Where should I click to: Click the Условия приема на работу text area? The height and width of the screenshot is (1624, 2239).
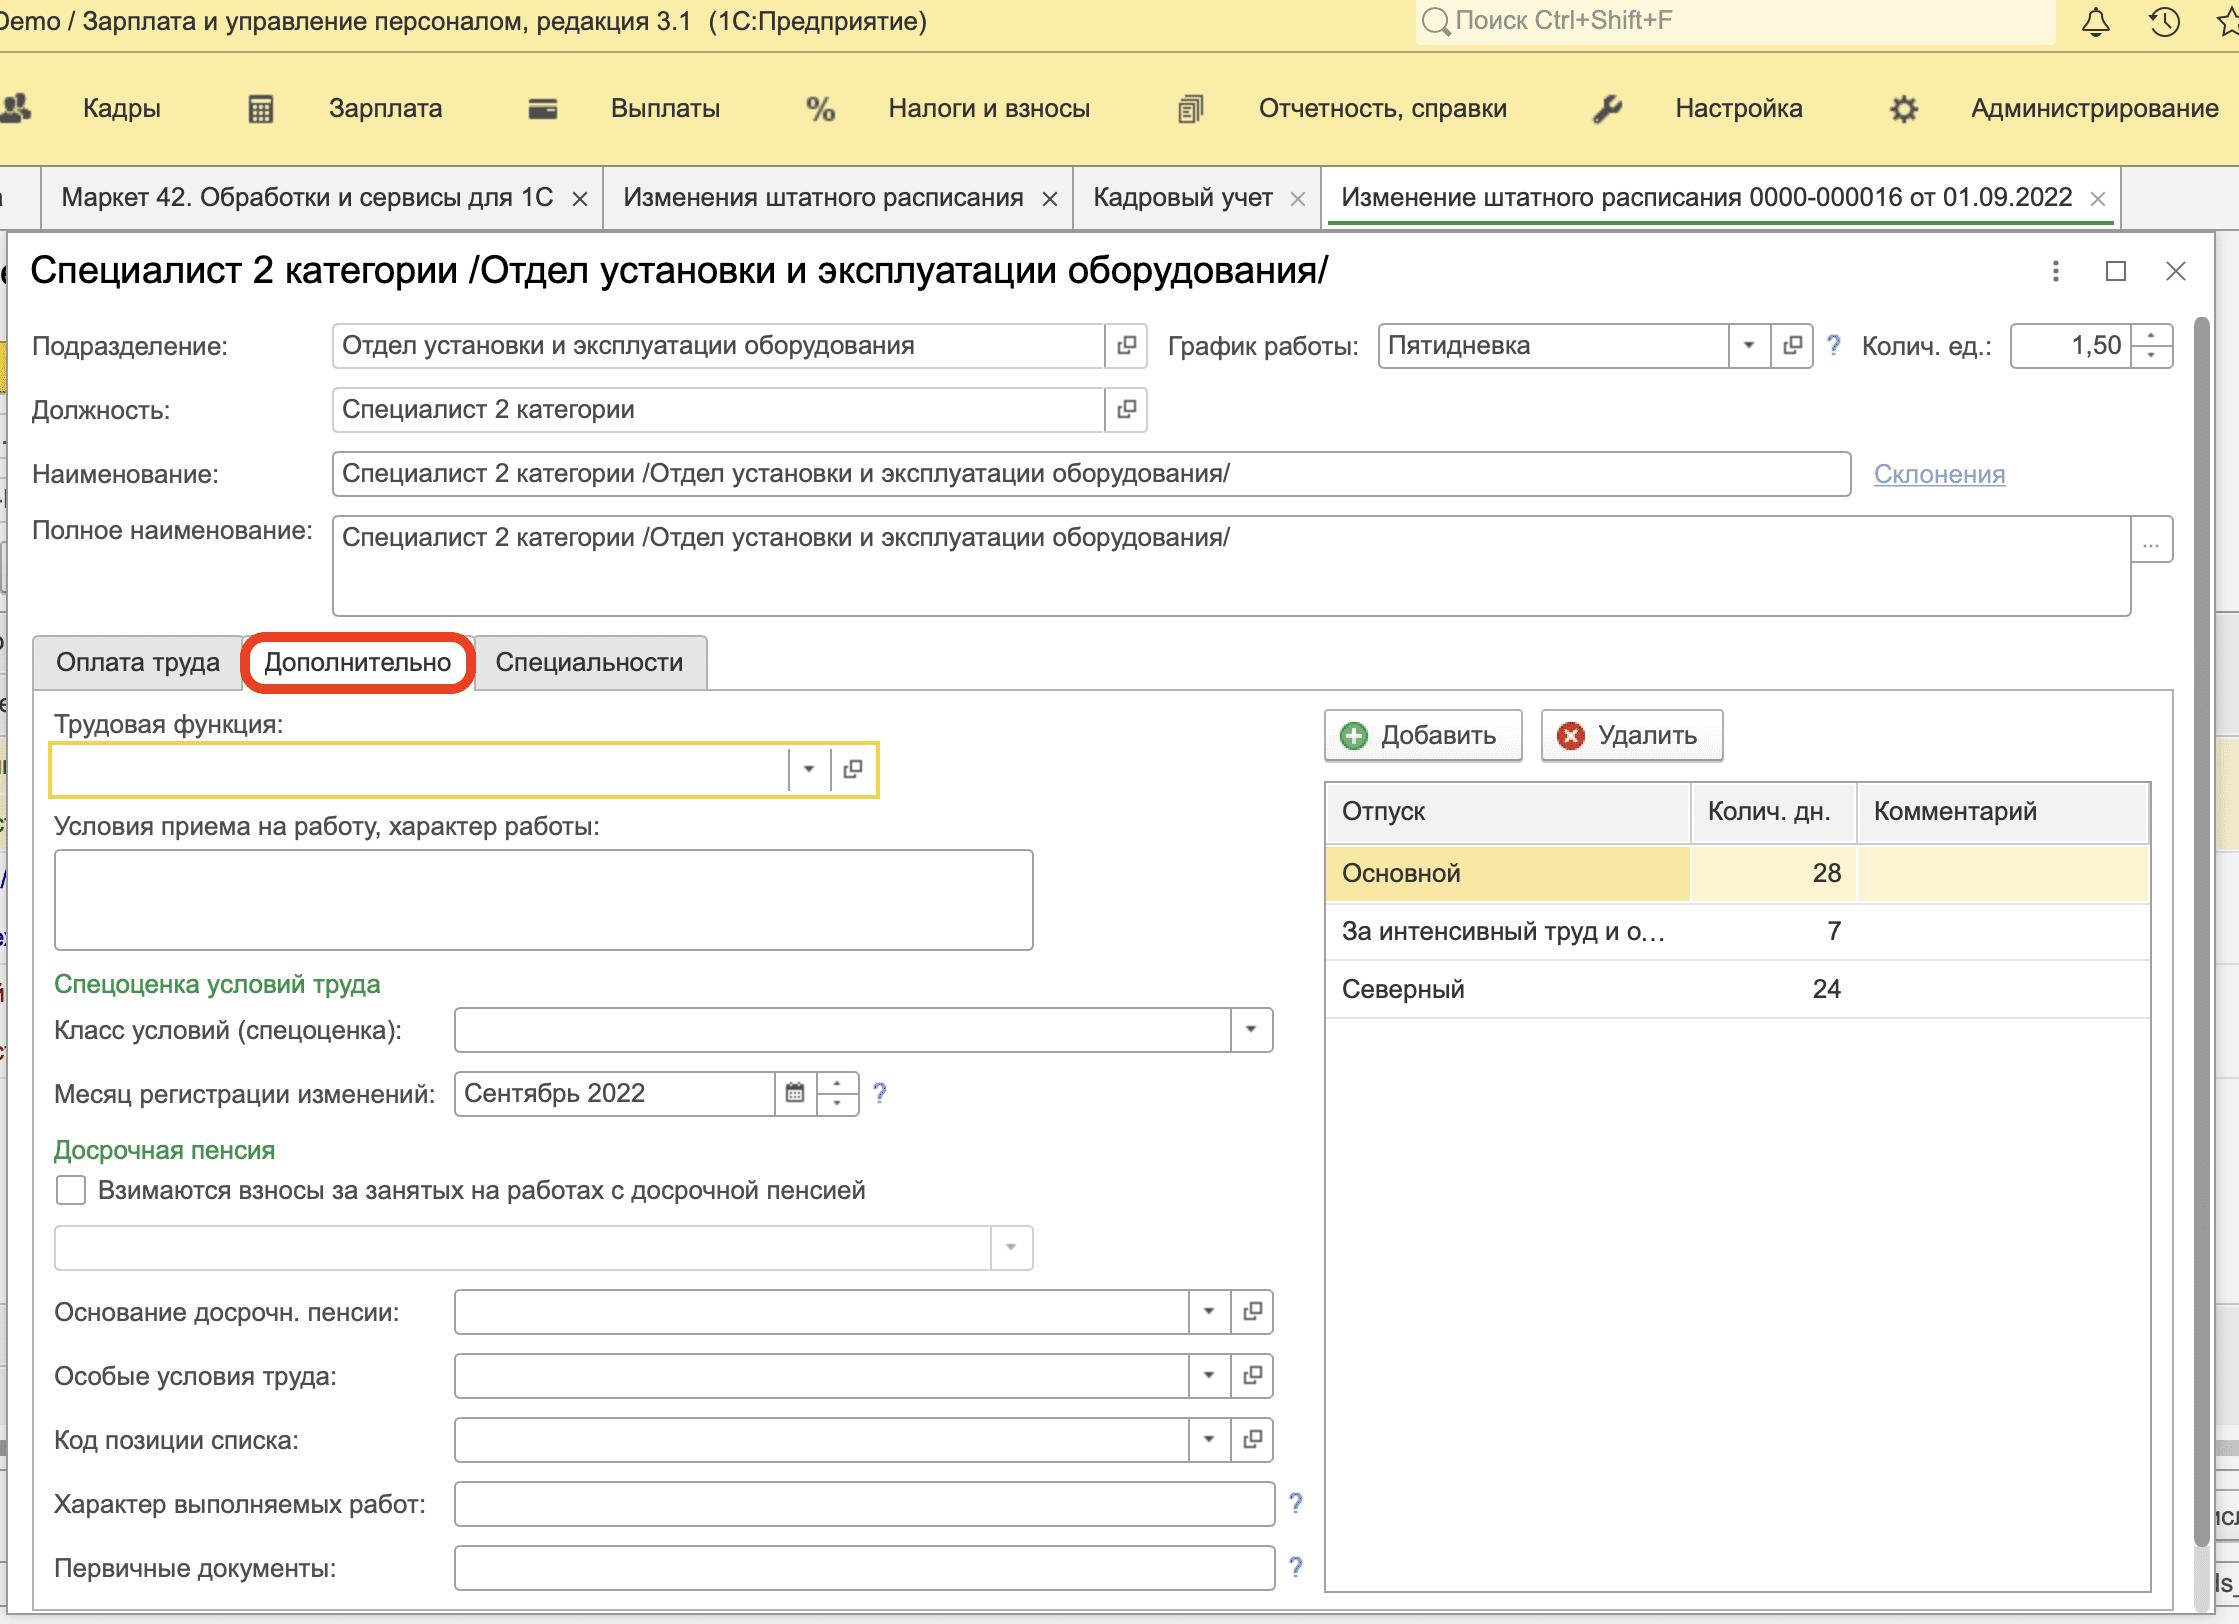(543, 900)
